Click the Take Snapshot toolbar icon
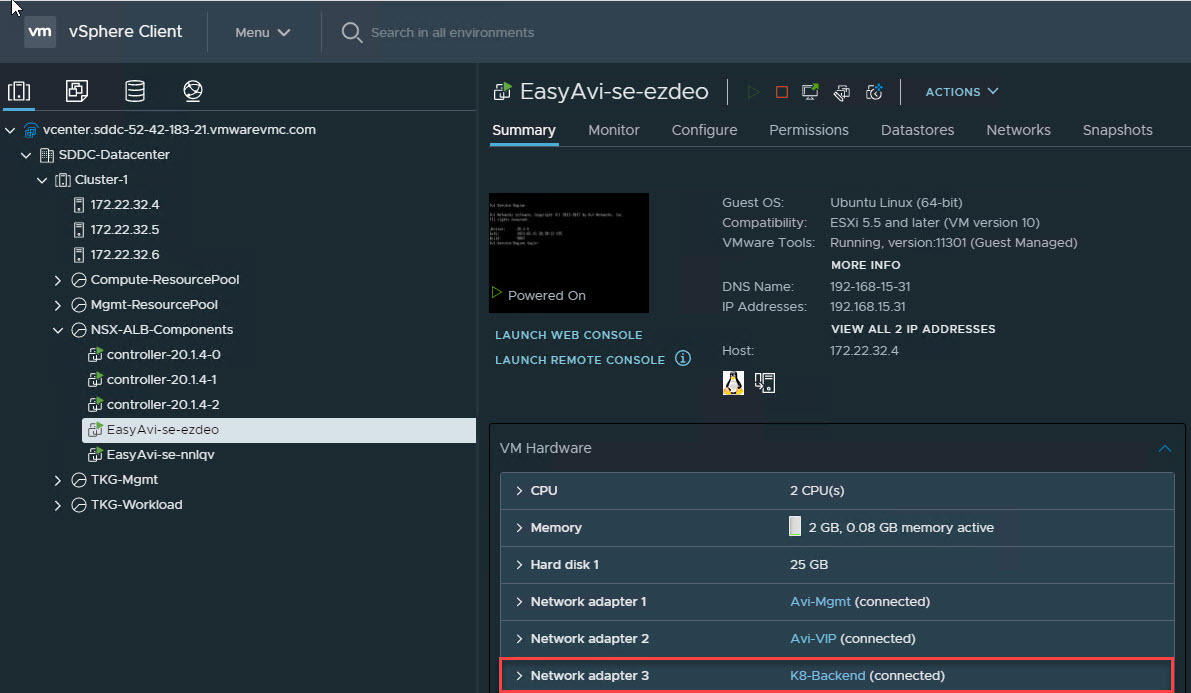 pos(874,92)
